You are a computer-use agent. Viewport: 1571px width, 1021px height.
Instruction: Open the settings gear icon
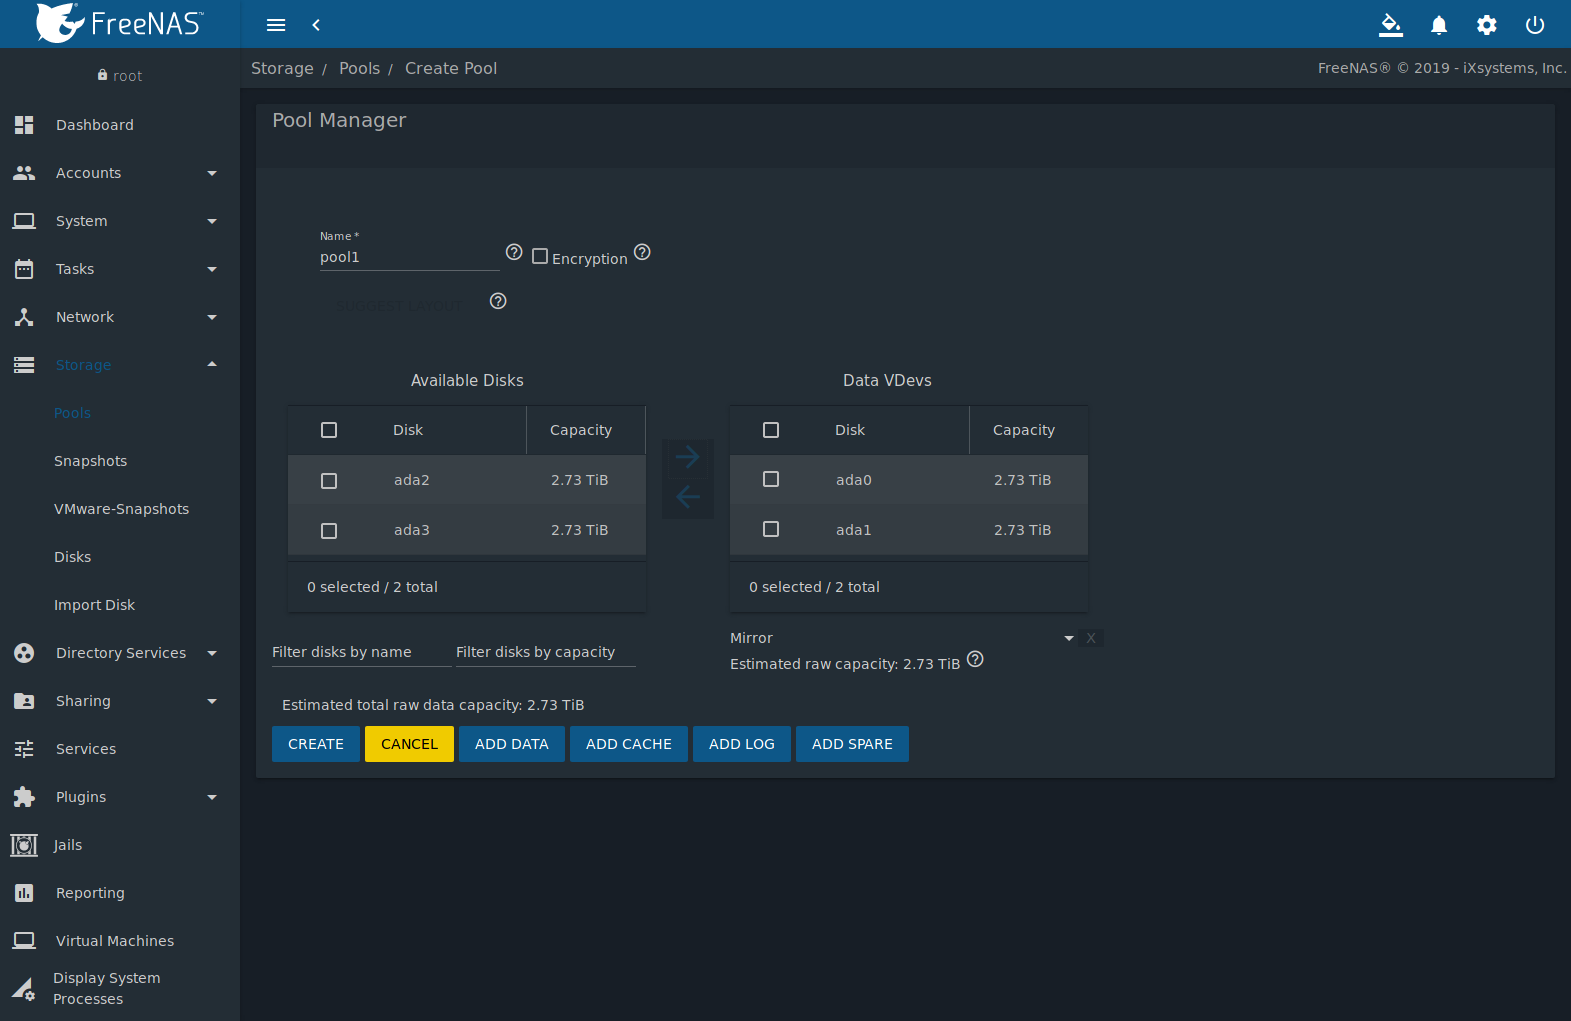click(x=1487, y=25)
